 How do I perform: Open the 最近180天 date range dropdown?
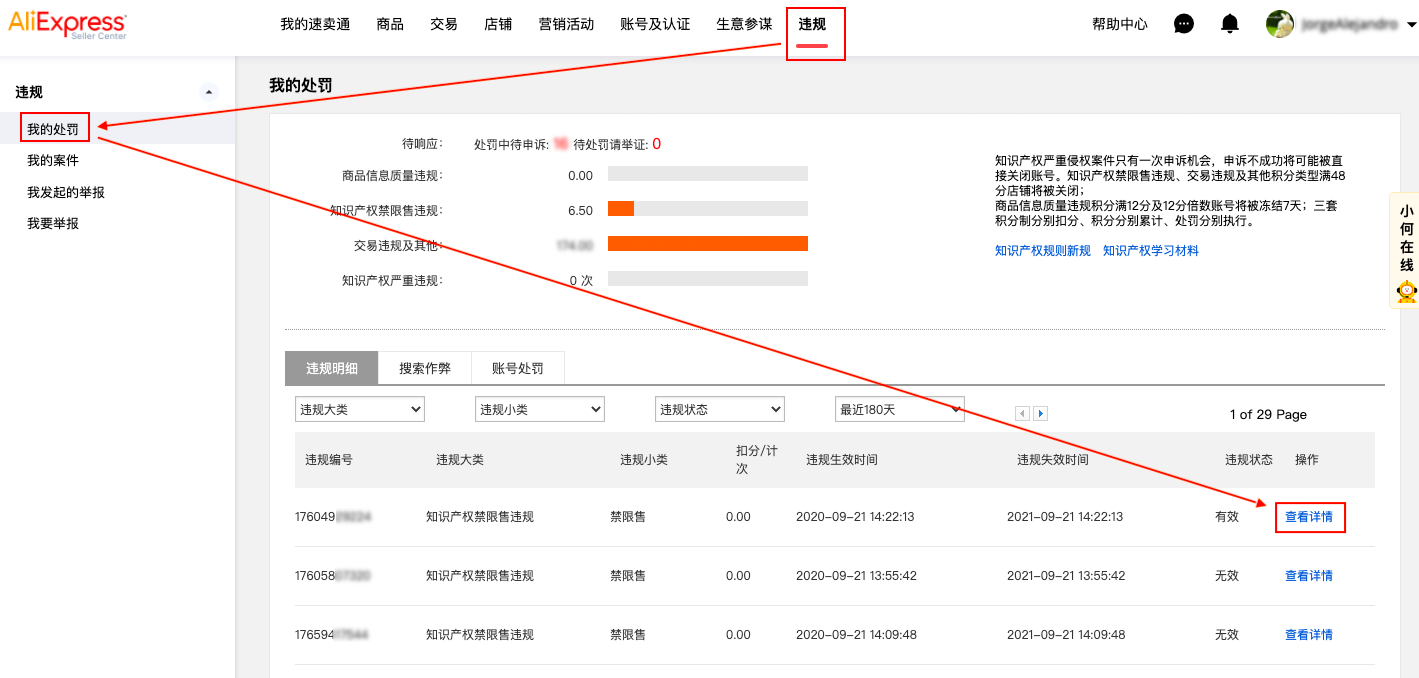point(899,408)
